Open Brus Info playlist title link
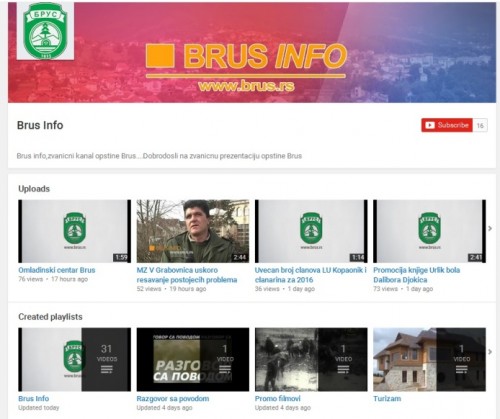 pyautogui.click(x=34, y=399)
